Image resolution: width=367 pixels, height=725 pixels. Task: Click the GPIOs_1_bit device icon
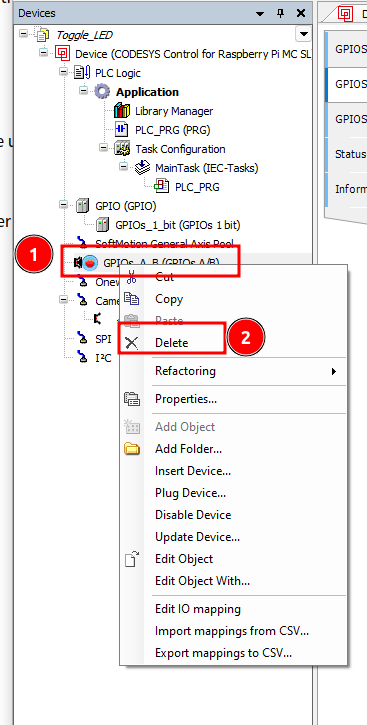tap(103, 225)
